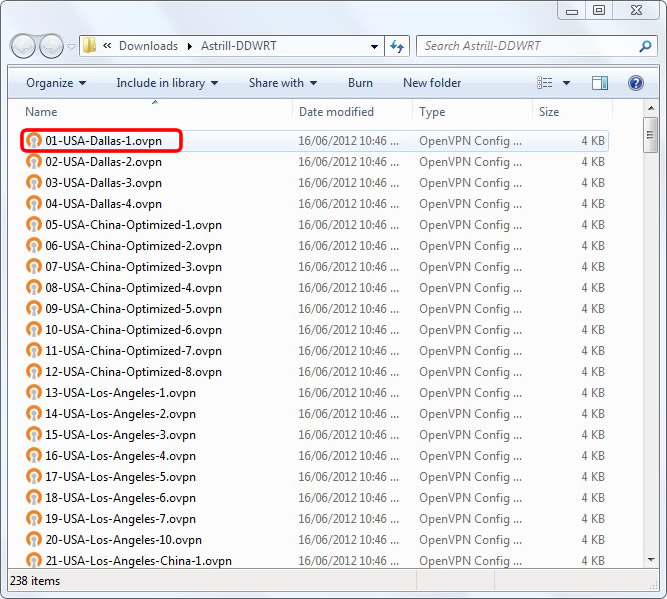This screenshot has width=667, height=599.
Task: Click icon of 16-USA-Los-Angeles-4.ovpn
Action: 34,456
